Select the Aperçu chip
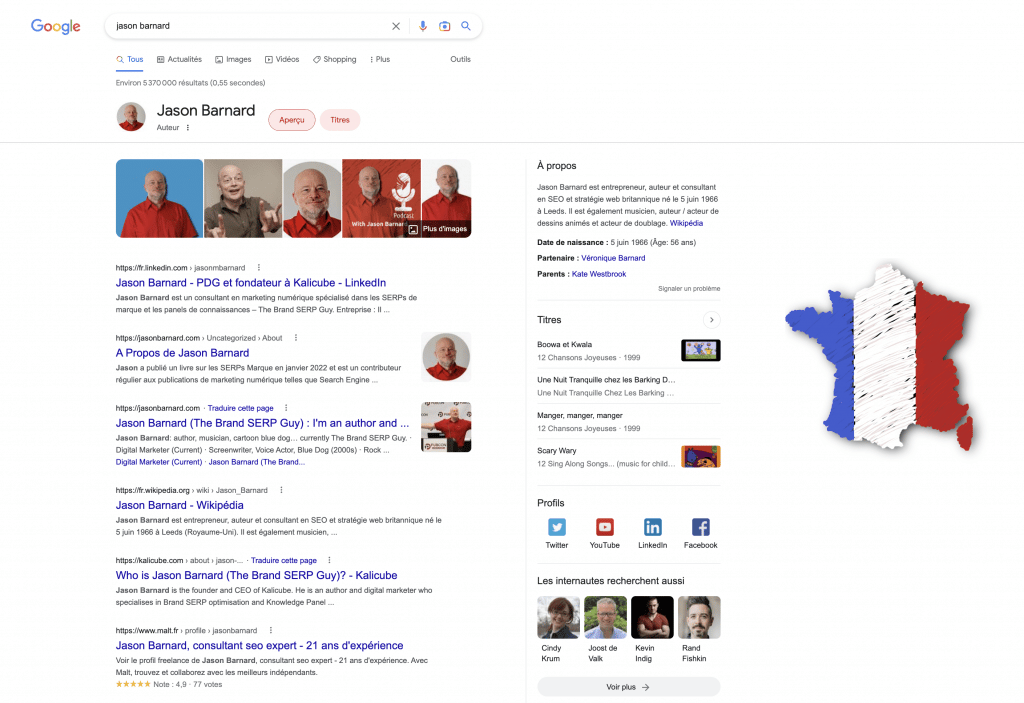 tap(292, 120)
